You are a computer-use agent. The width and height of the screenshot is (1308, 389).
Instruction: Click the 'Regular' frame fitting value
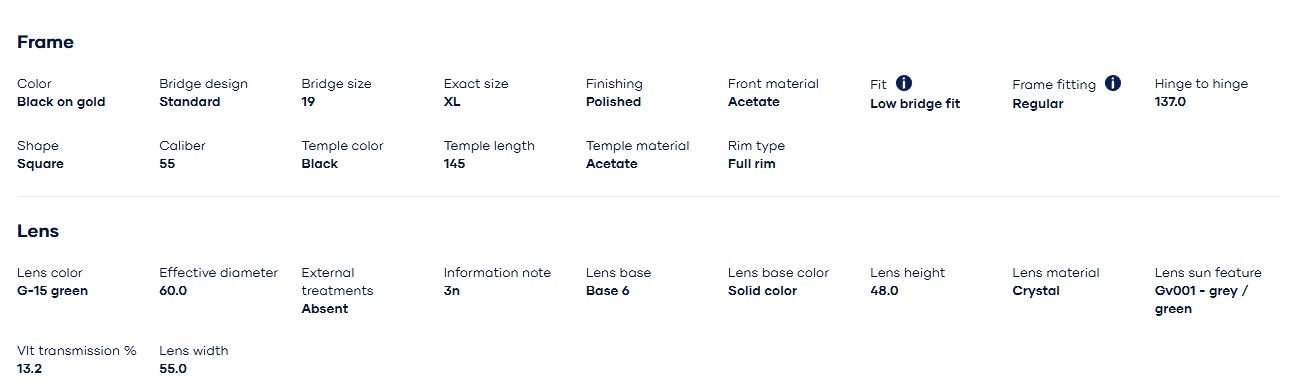[1038, 104]
